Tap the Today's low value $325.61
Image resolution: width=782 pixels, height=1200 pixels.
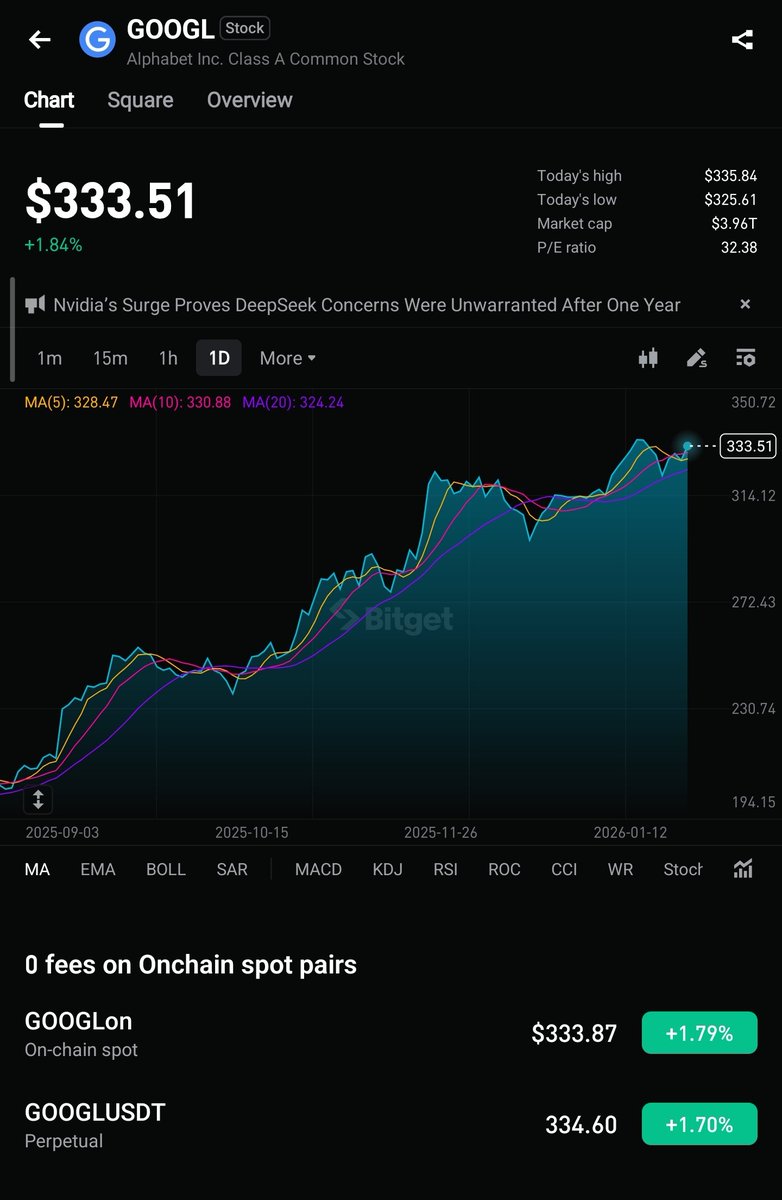coord(730,200)
